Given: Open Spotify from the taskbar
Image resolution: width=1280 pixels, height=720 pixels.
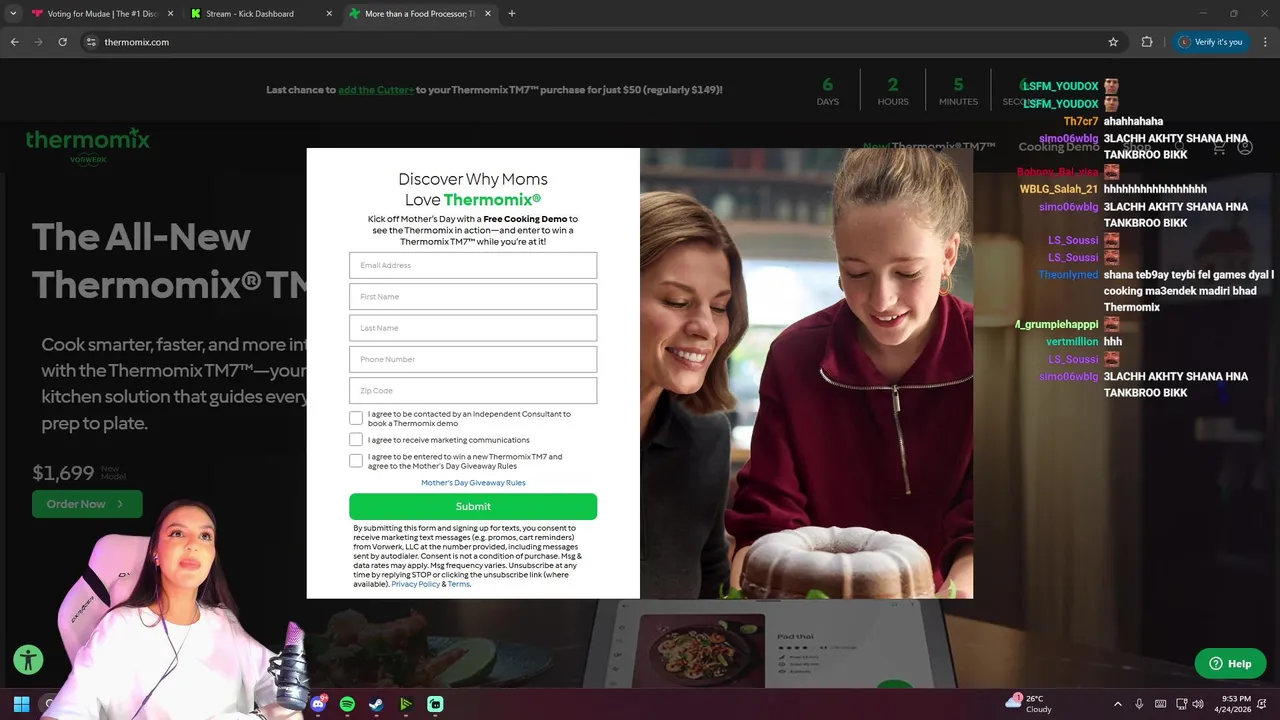Looking at the screenshot, I should 347,704.
